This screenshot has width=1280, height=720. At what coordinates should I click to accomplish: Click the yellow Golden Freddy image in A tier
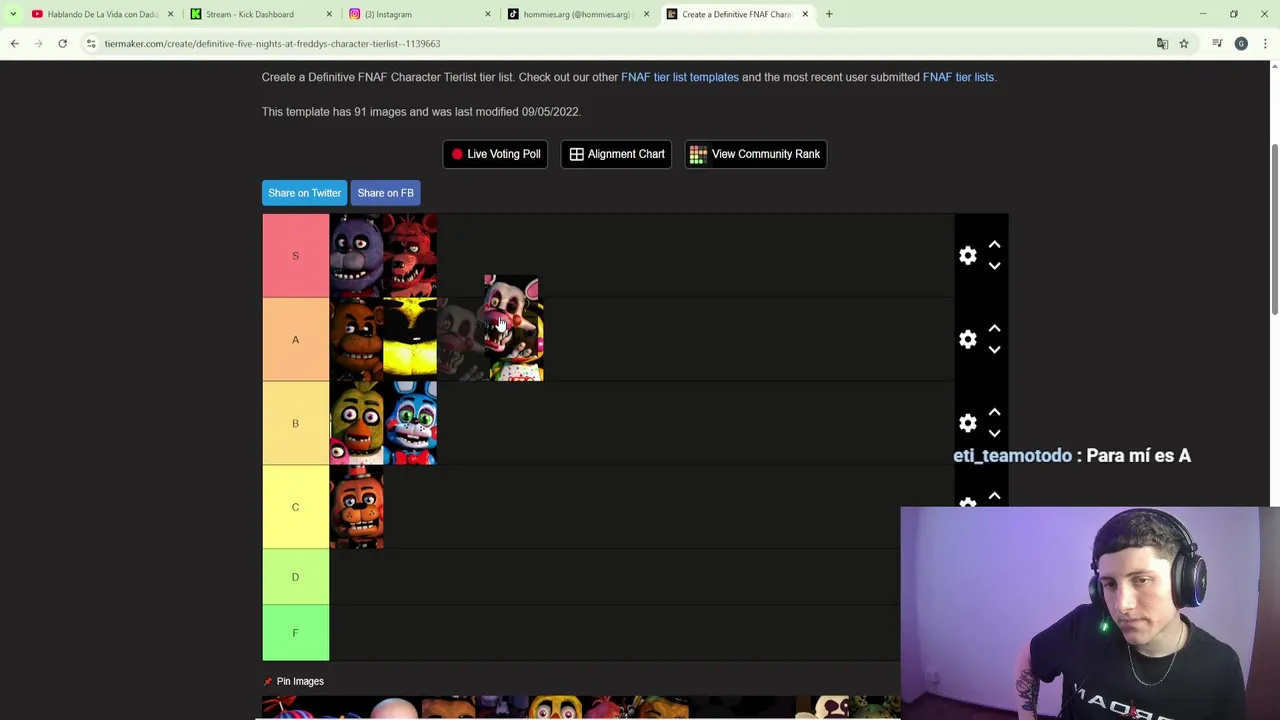pyautogui.click(x=410, y=339)
